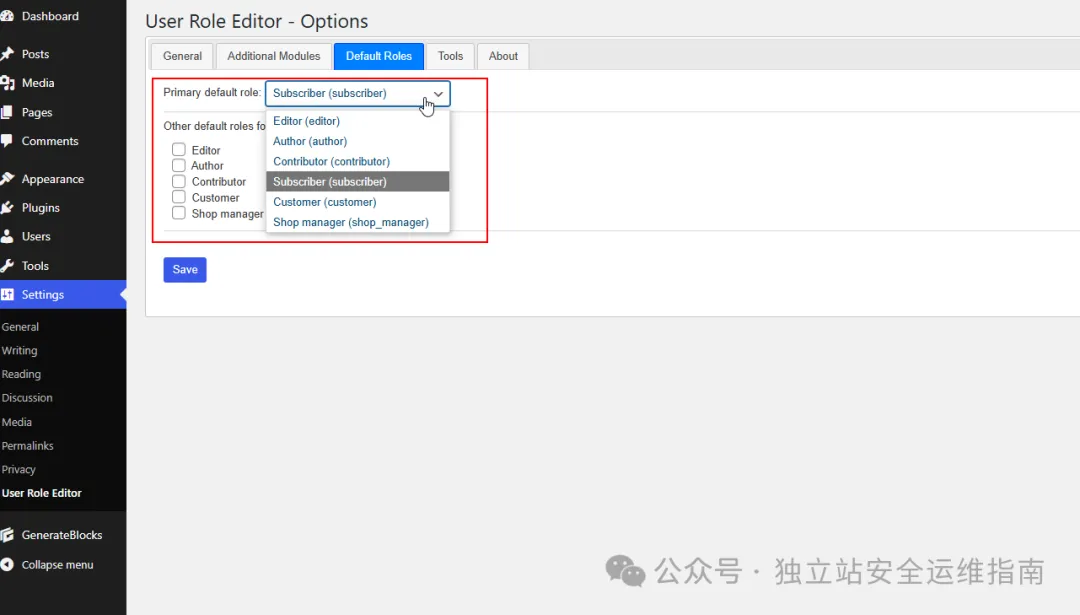Open the Privacy settings link
The width and height of the screenshot is (1080, 615).
coord(19,470)
